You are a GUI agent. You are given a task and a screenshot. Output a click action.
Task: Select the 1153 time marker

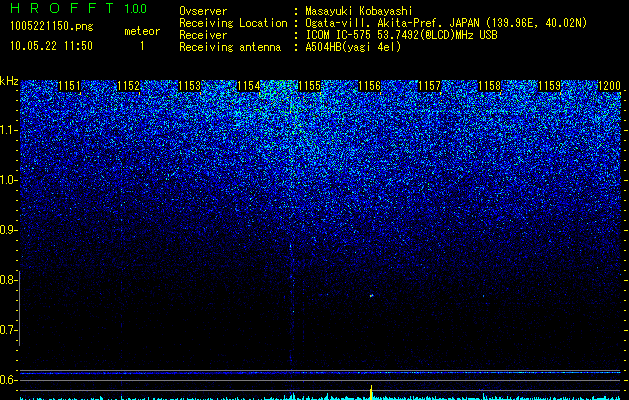(x=189, y=86)
